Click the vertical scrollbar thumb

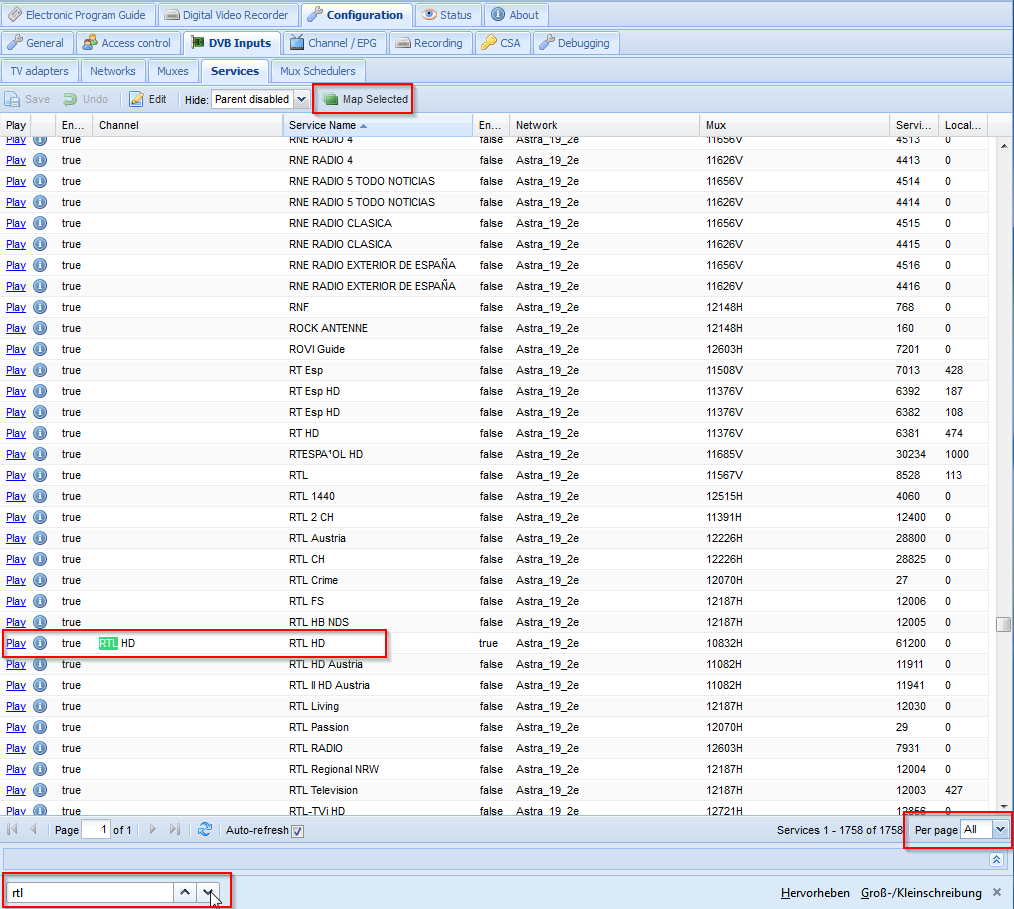[x=1004, y=624]
